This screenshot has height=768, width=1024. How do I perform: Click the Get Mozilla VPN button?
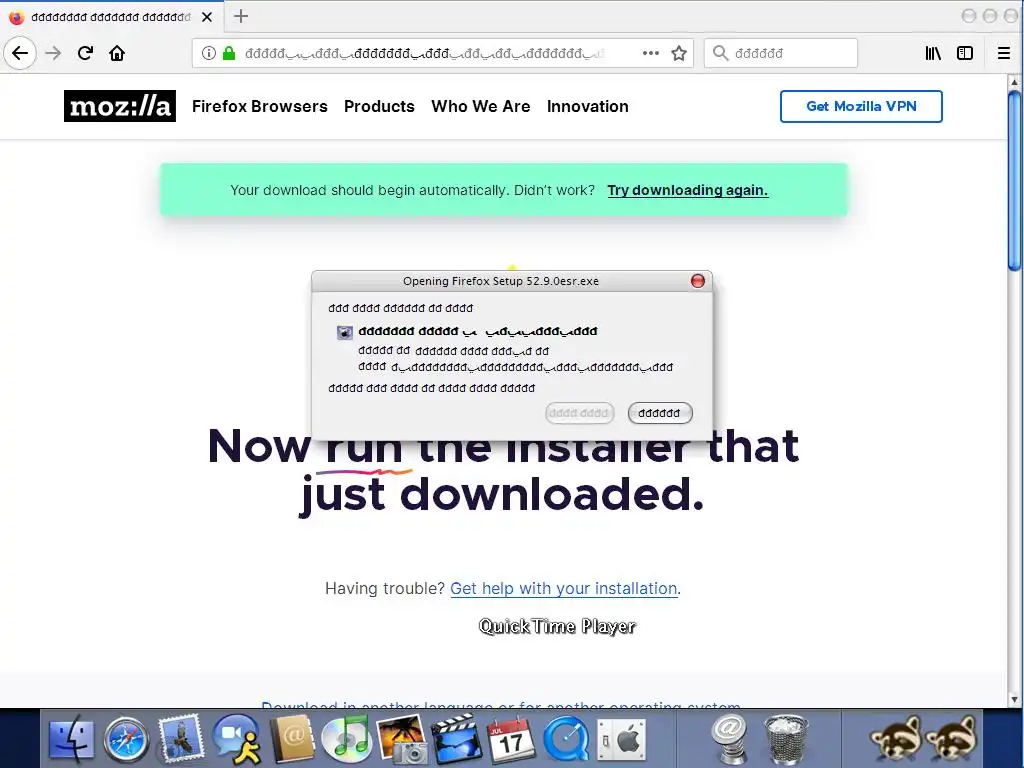[861, 106]
